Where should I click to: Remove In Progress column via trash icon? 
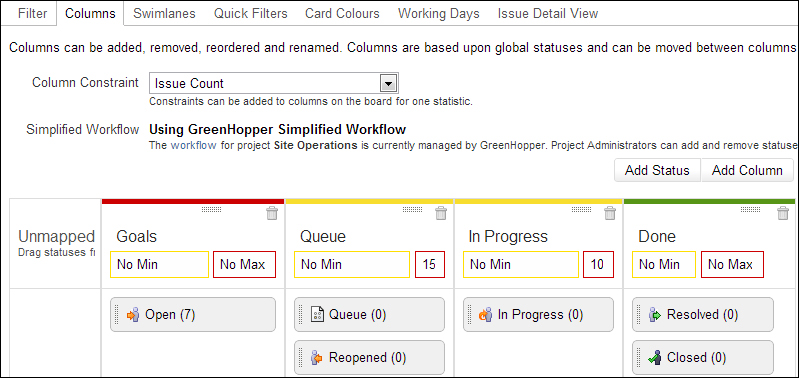click(610, 213)
